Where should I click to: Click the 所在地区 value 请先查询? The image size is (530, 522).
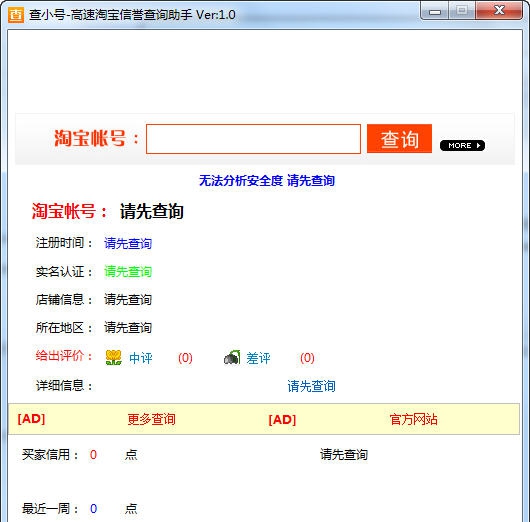pyautogui.click(x=128, y=328)
